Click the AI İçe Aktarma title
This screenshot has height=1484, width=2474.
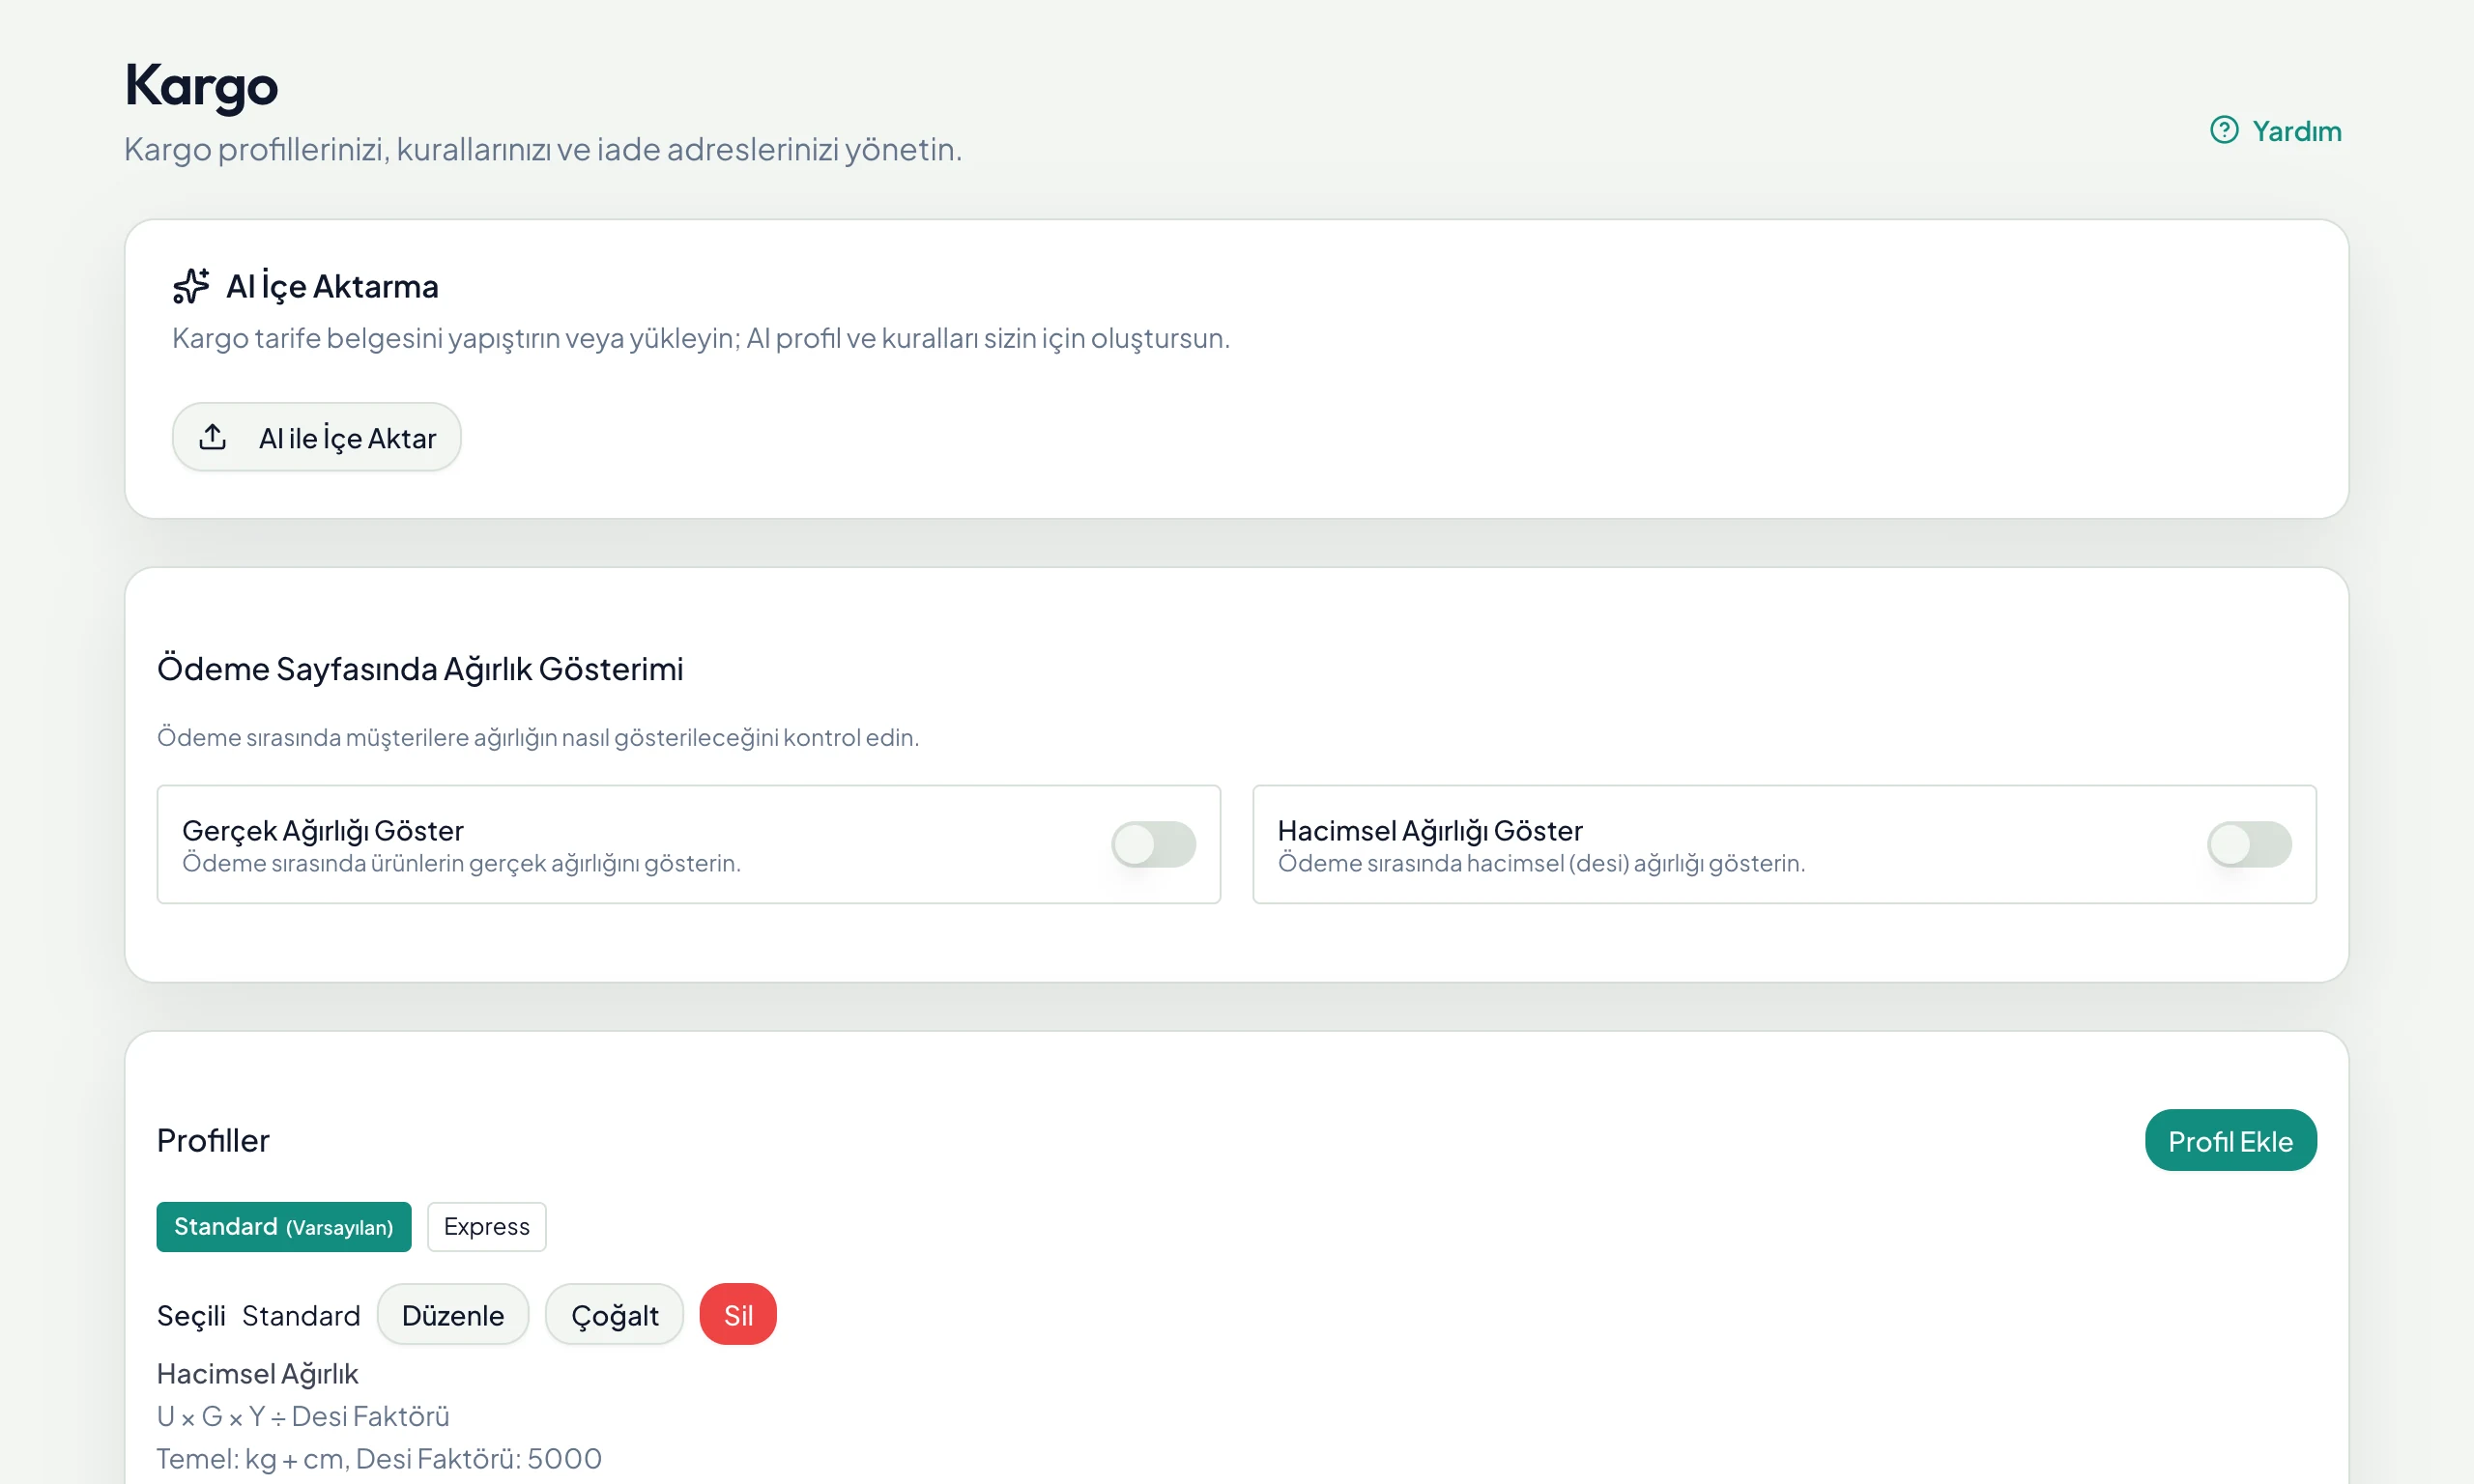click(x=332, y=286)
